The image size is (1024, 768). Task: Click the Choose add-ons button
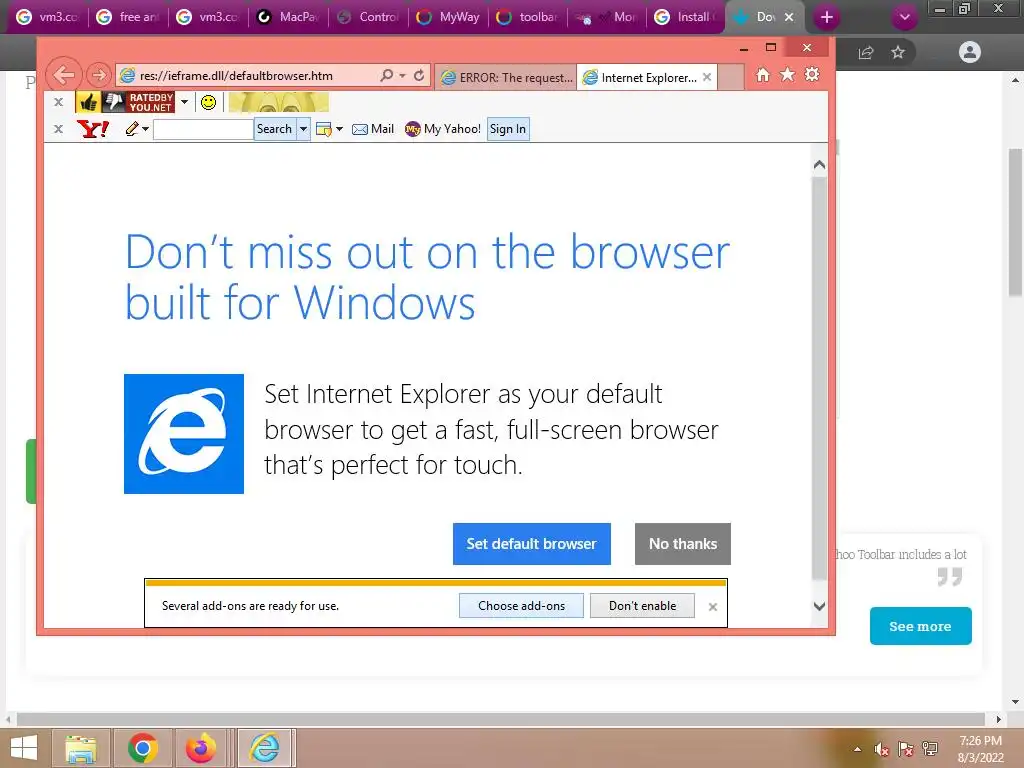point(521,606)
